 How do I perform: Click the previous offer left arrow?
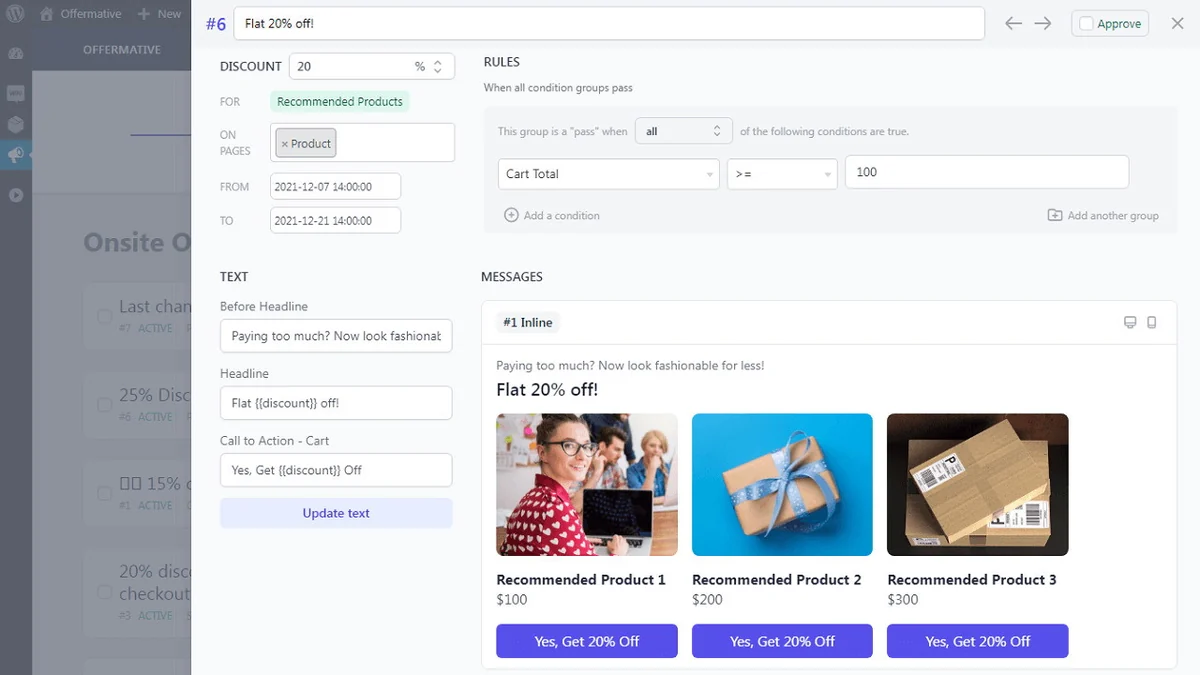point(1013,23)
